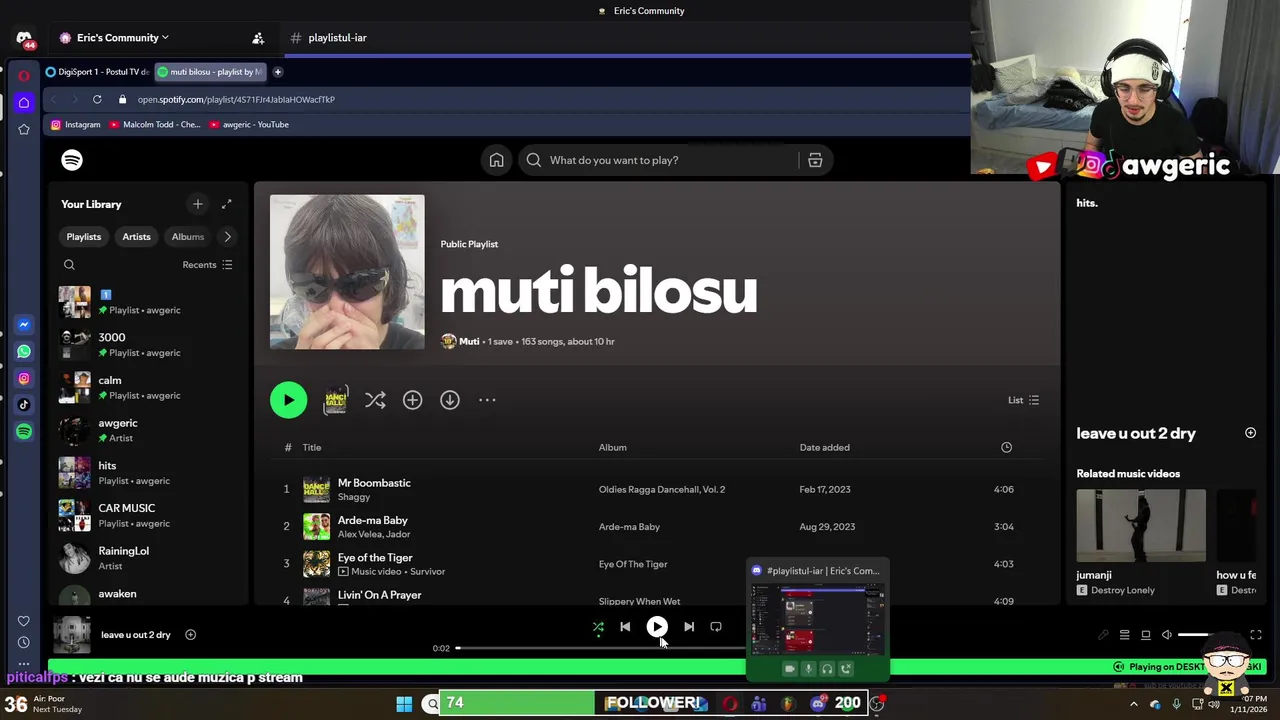Open the jumanji music video thumbnail
The image size is (1280, 720).
1141,526
